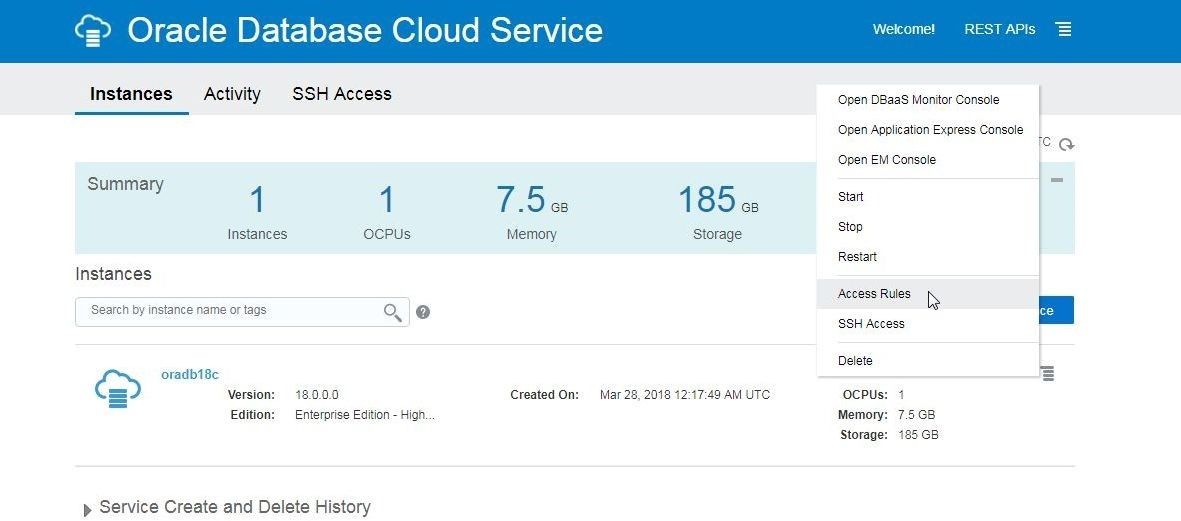Click the oradb18c cloud database icon
The height and width of the screenshot is (521, 1181).
tap(117, 389)
